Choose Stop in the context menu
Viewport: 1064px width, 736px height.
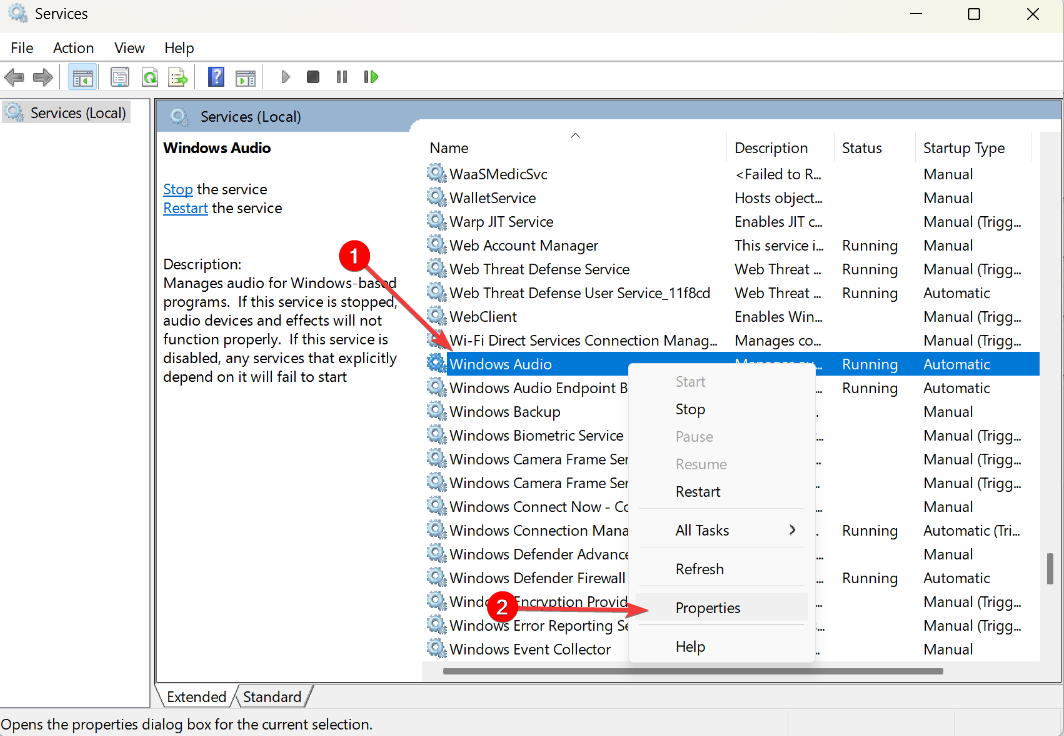[x=721, y=409]
